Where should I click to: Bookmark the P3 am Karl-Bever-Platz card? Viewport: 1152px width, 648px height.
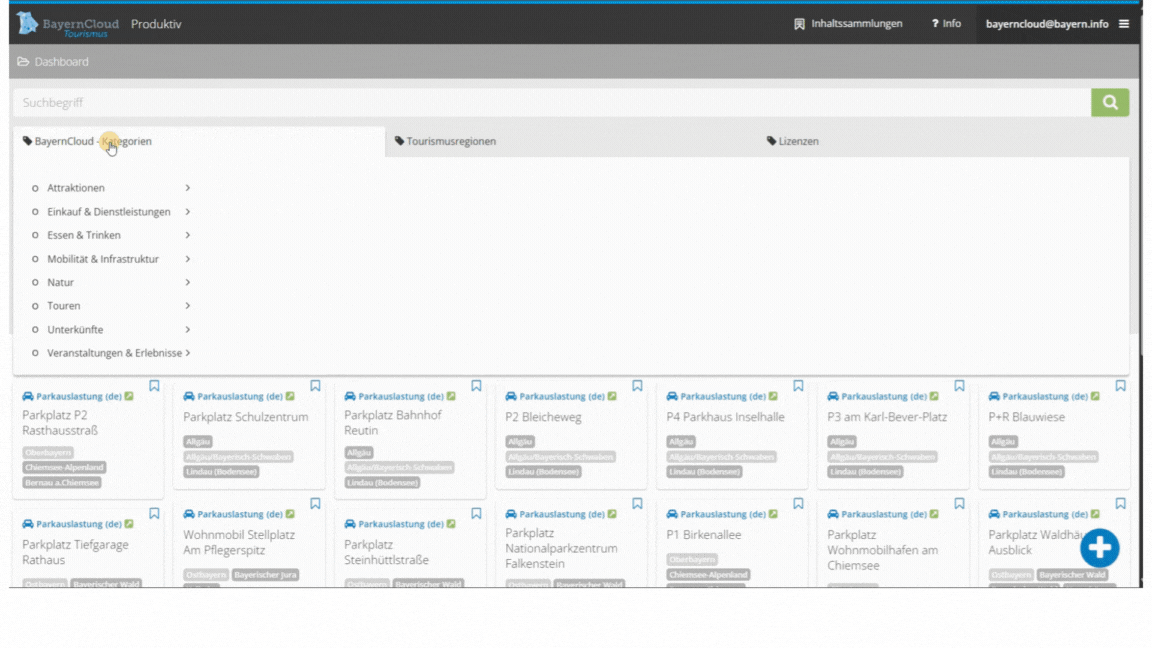click(960, 386)
